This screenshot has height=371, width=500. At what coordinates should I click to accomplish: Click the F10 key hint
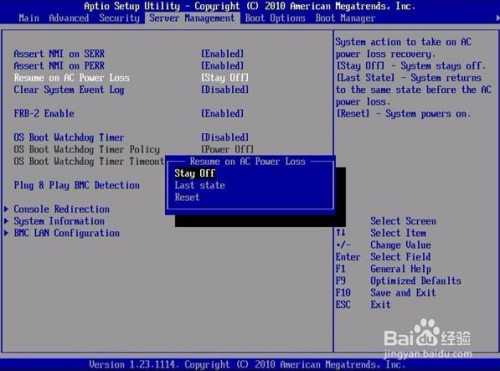[343, 293]
